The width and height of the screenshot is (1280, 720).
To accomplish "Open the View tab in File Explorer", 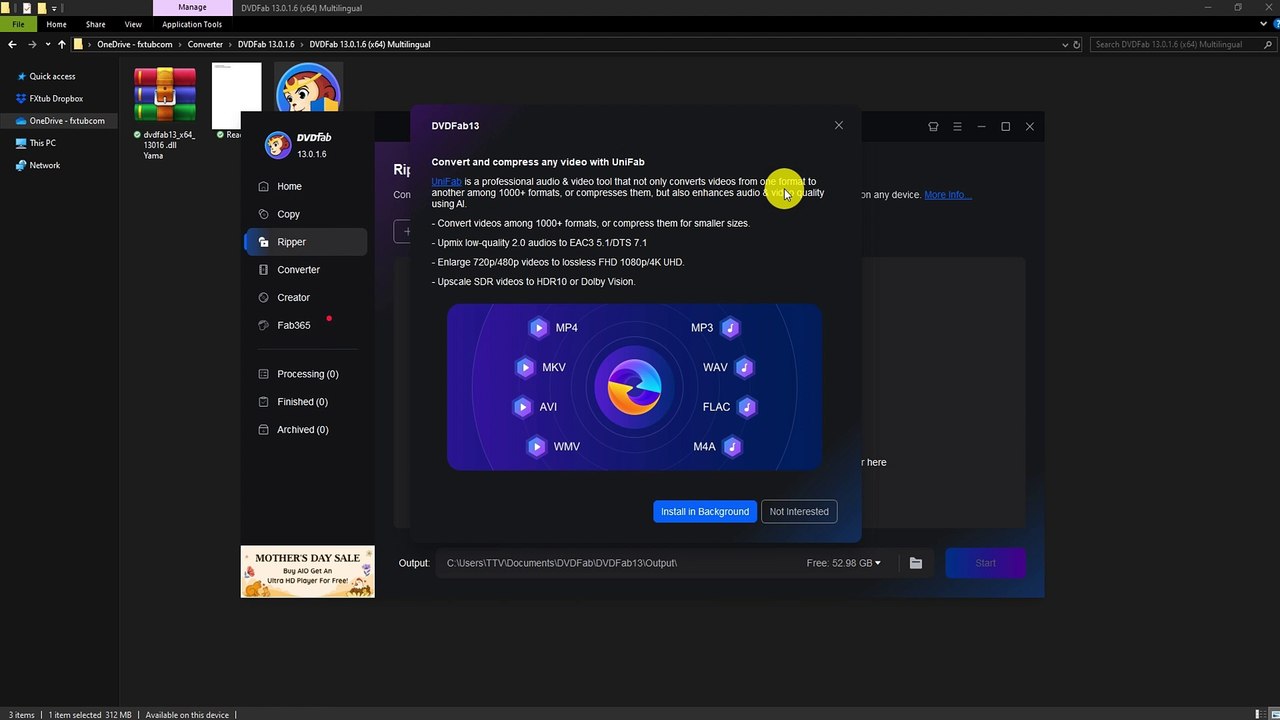I will [133, 24].
